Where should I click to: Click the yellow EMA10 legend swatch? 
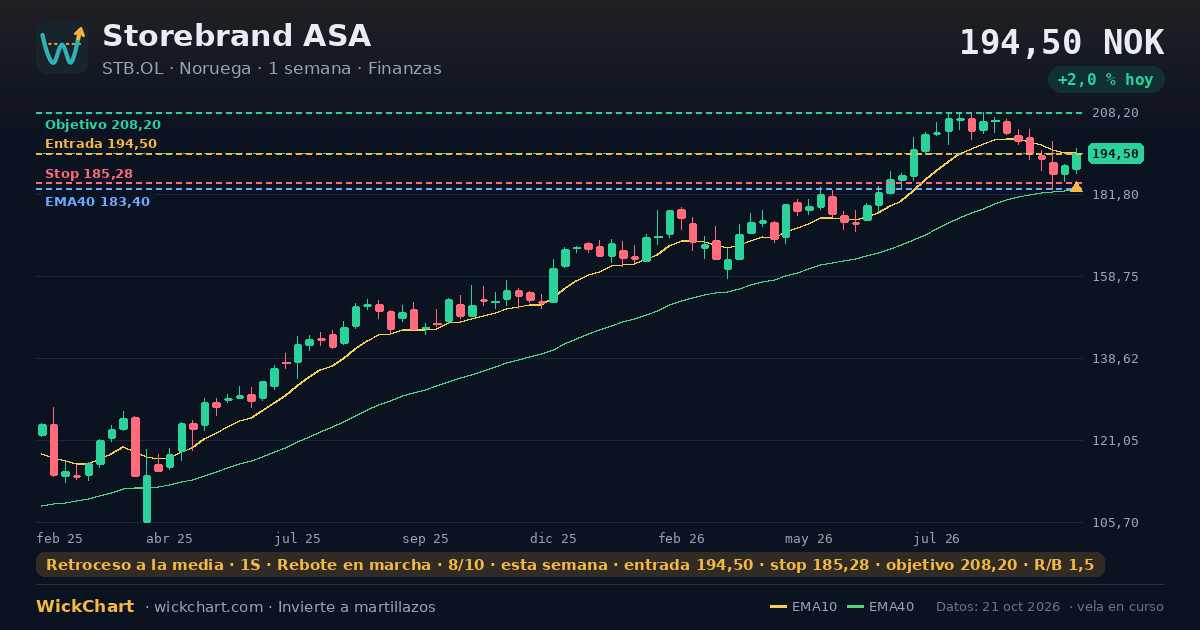(778, 607)
